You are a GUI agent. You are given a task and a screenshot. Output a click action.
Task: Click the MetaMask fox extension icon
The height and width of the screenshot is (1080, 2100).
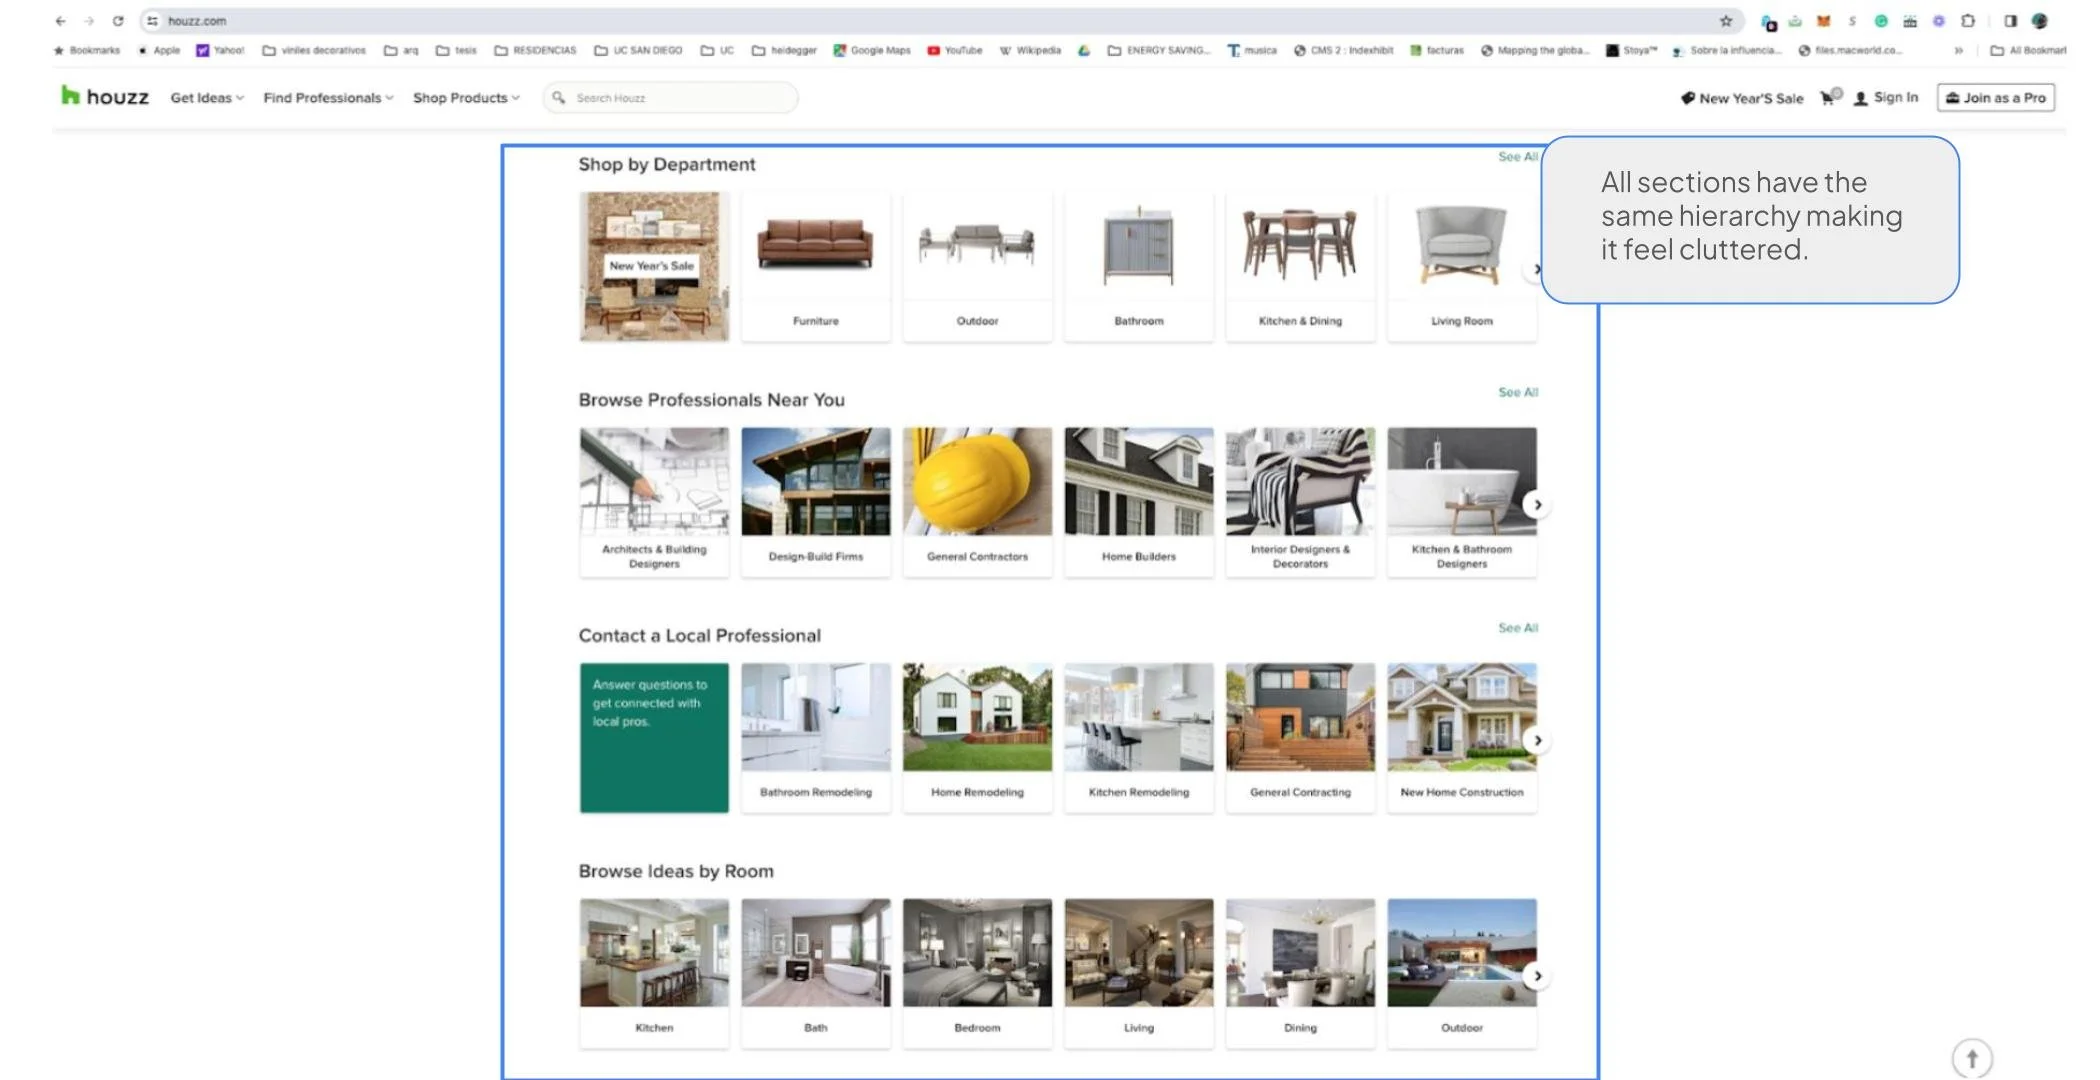(1822, 20)
